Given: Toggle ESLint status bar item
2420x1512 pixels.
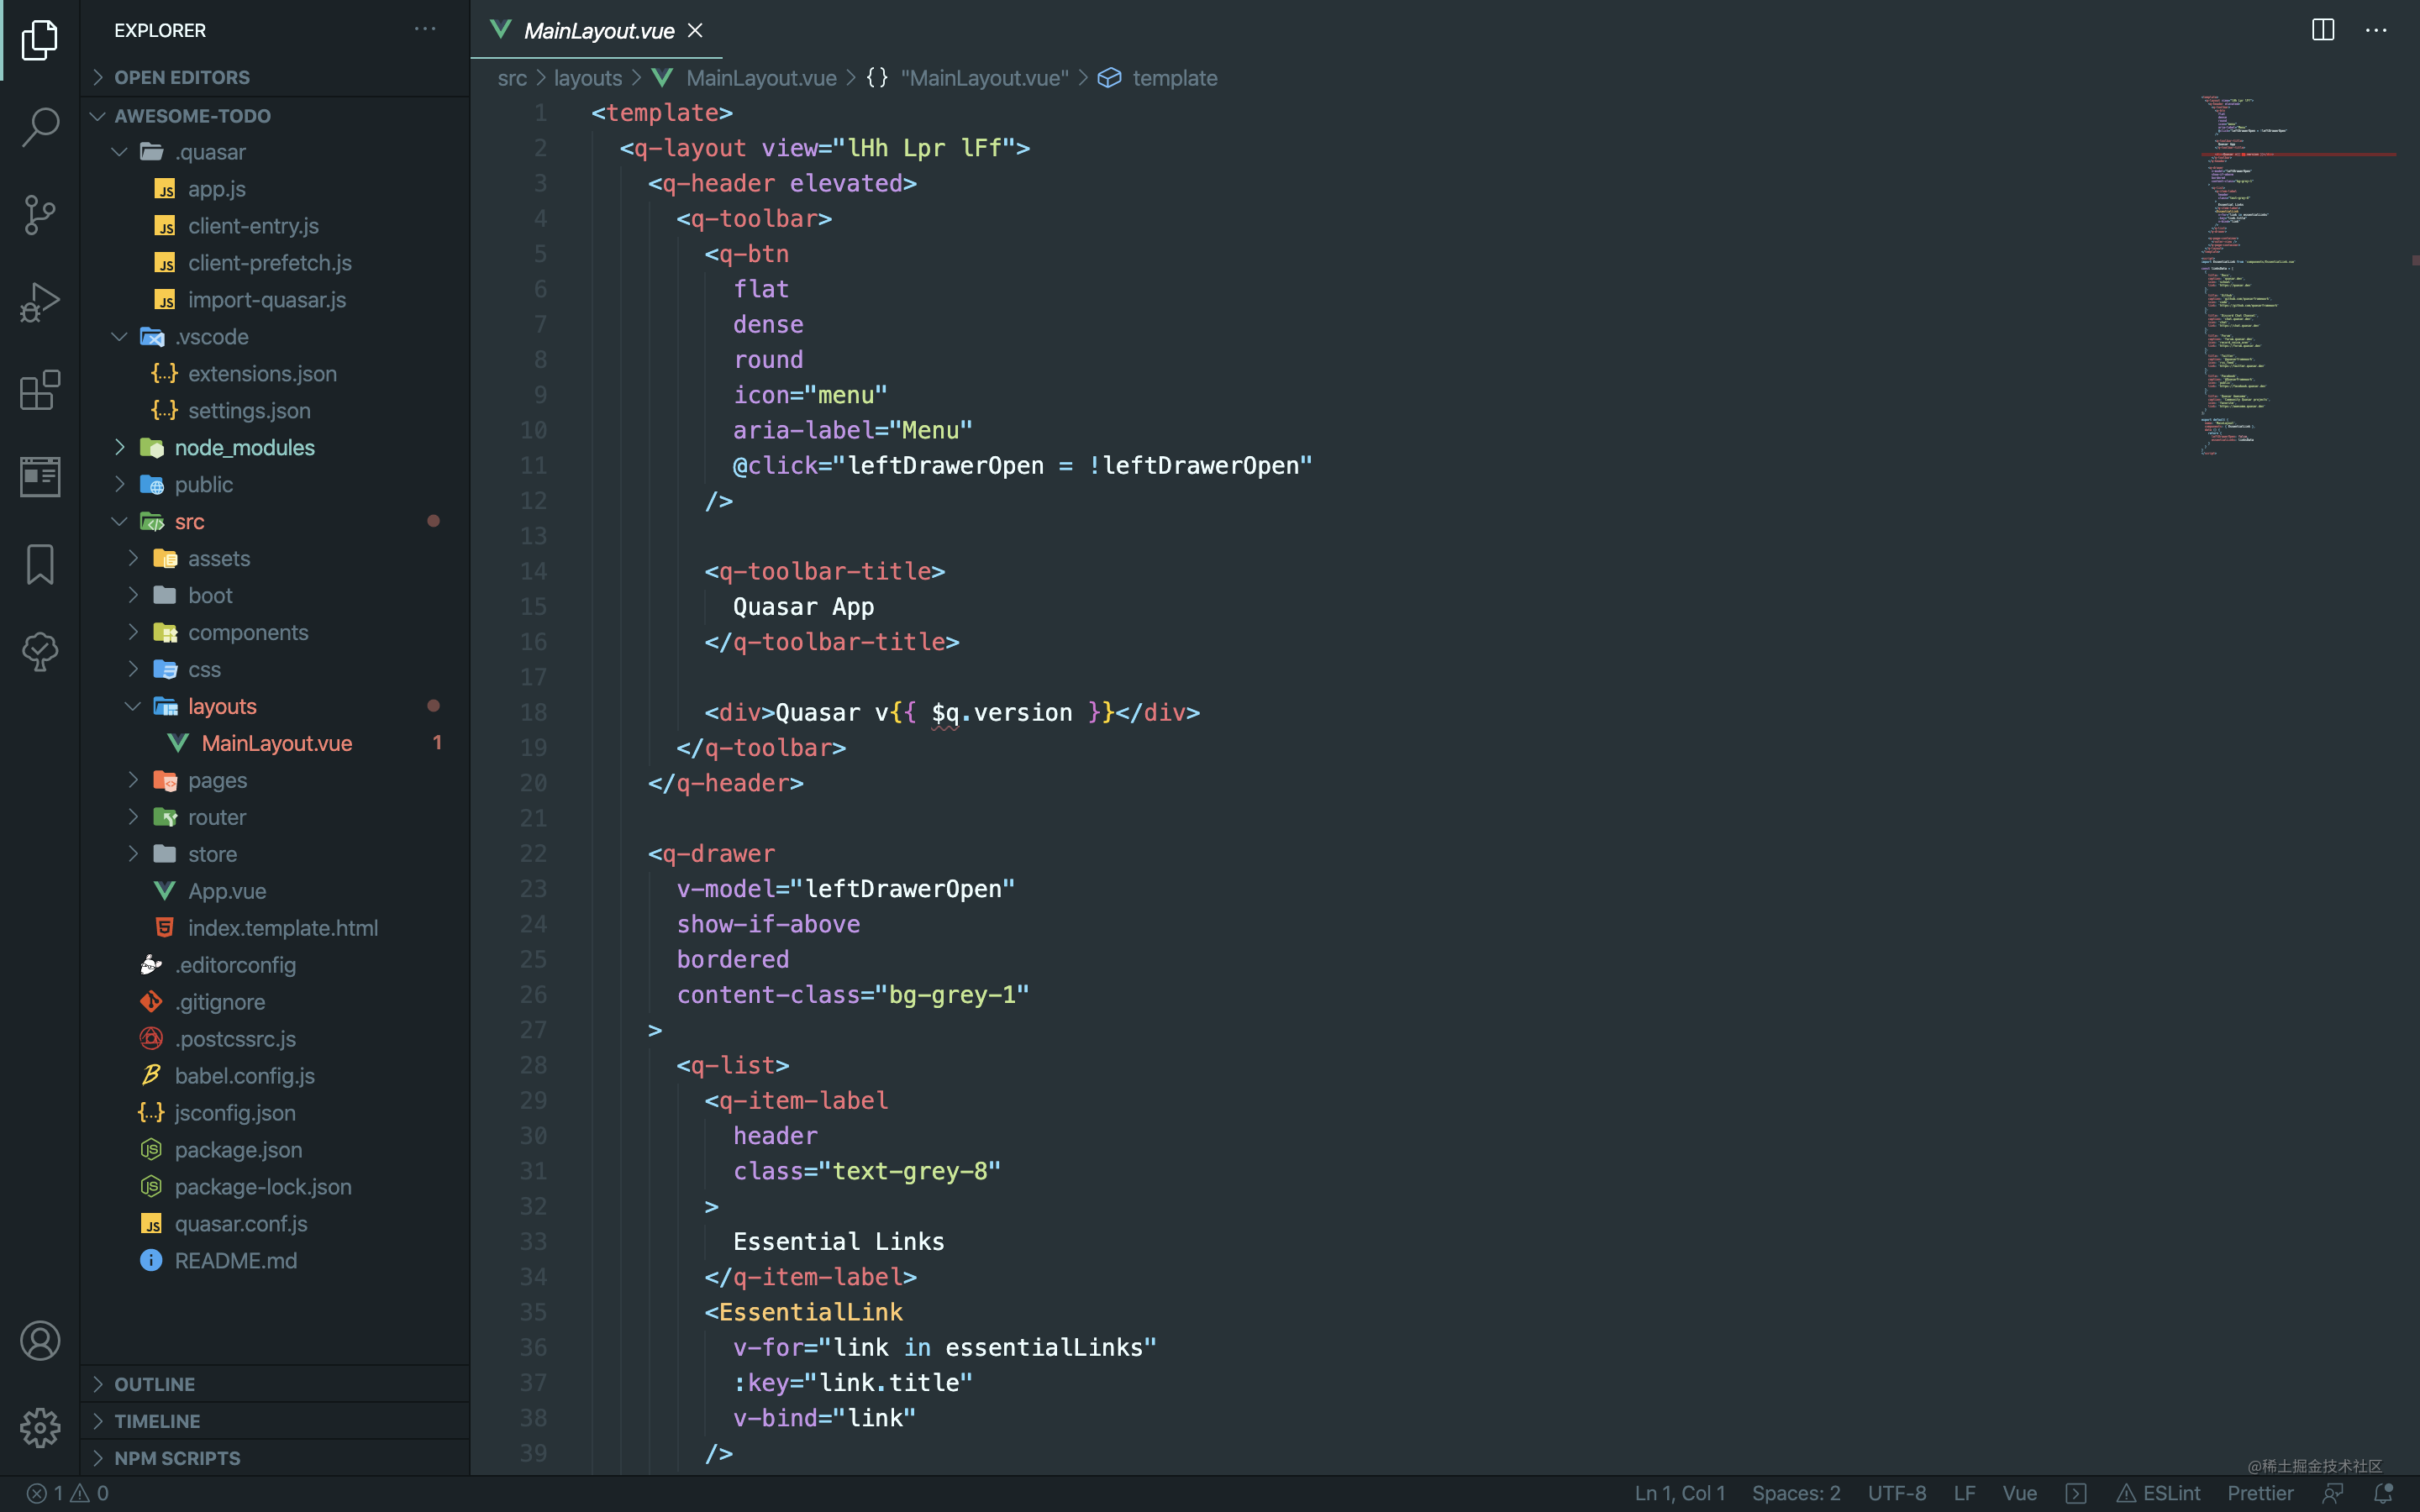Looking at the screenshot, I should coord(2159,1493).
